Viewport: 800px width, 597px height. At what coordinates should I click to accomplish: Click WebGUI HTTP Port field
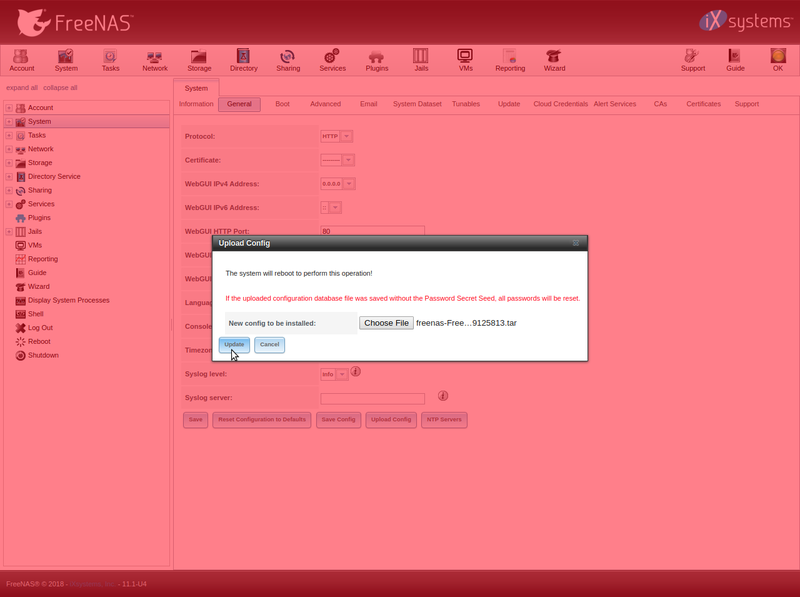point(372,231)
